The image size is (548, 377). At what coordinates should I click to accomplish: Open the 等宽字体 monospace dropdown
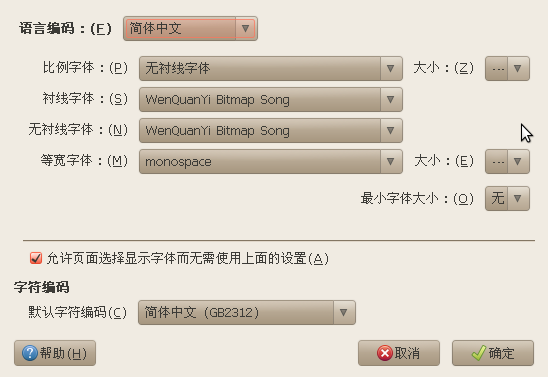(271, 162)
